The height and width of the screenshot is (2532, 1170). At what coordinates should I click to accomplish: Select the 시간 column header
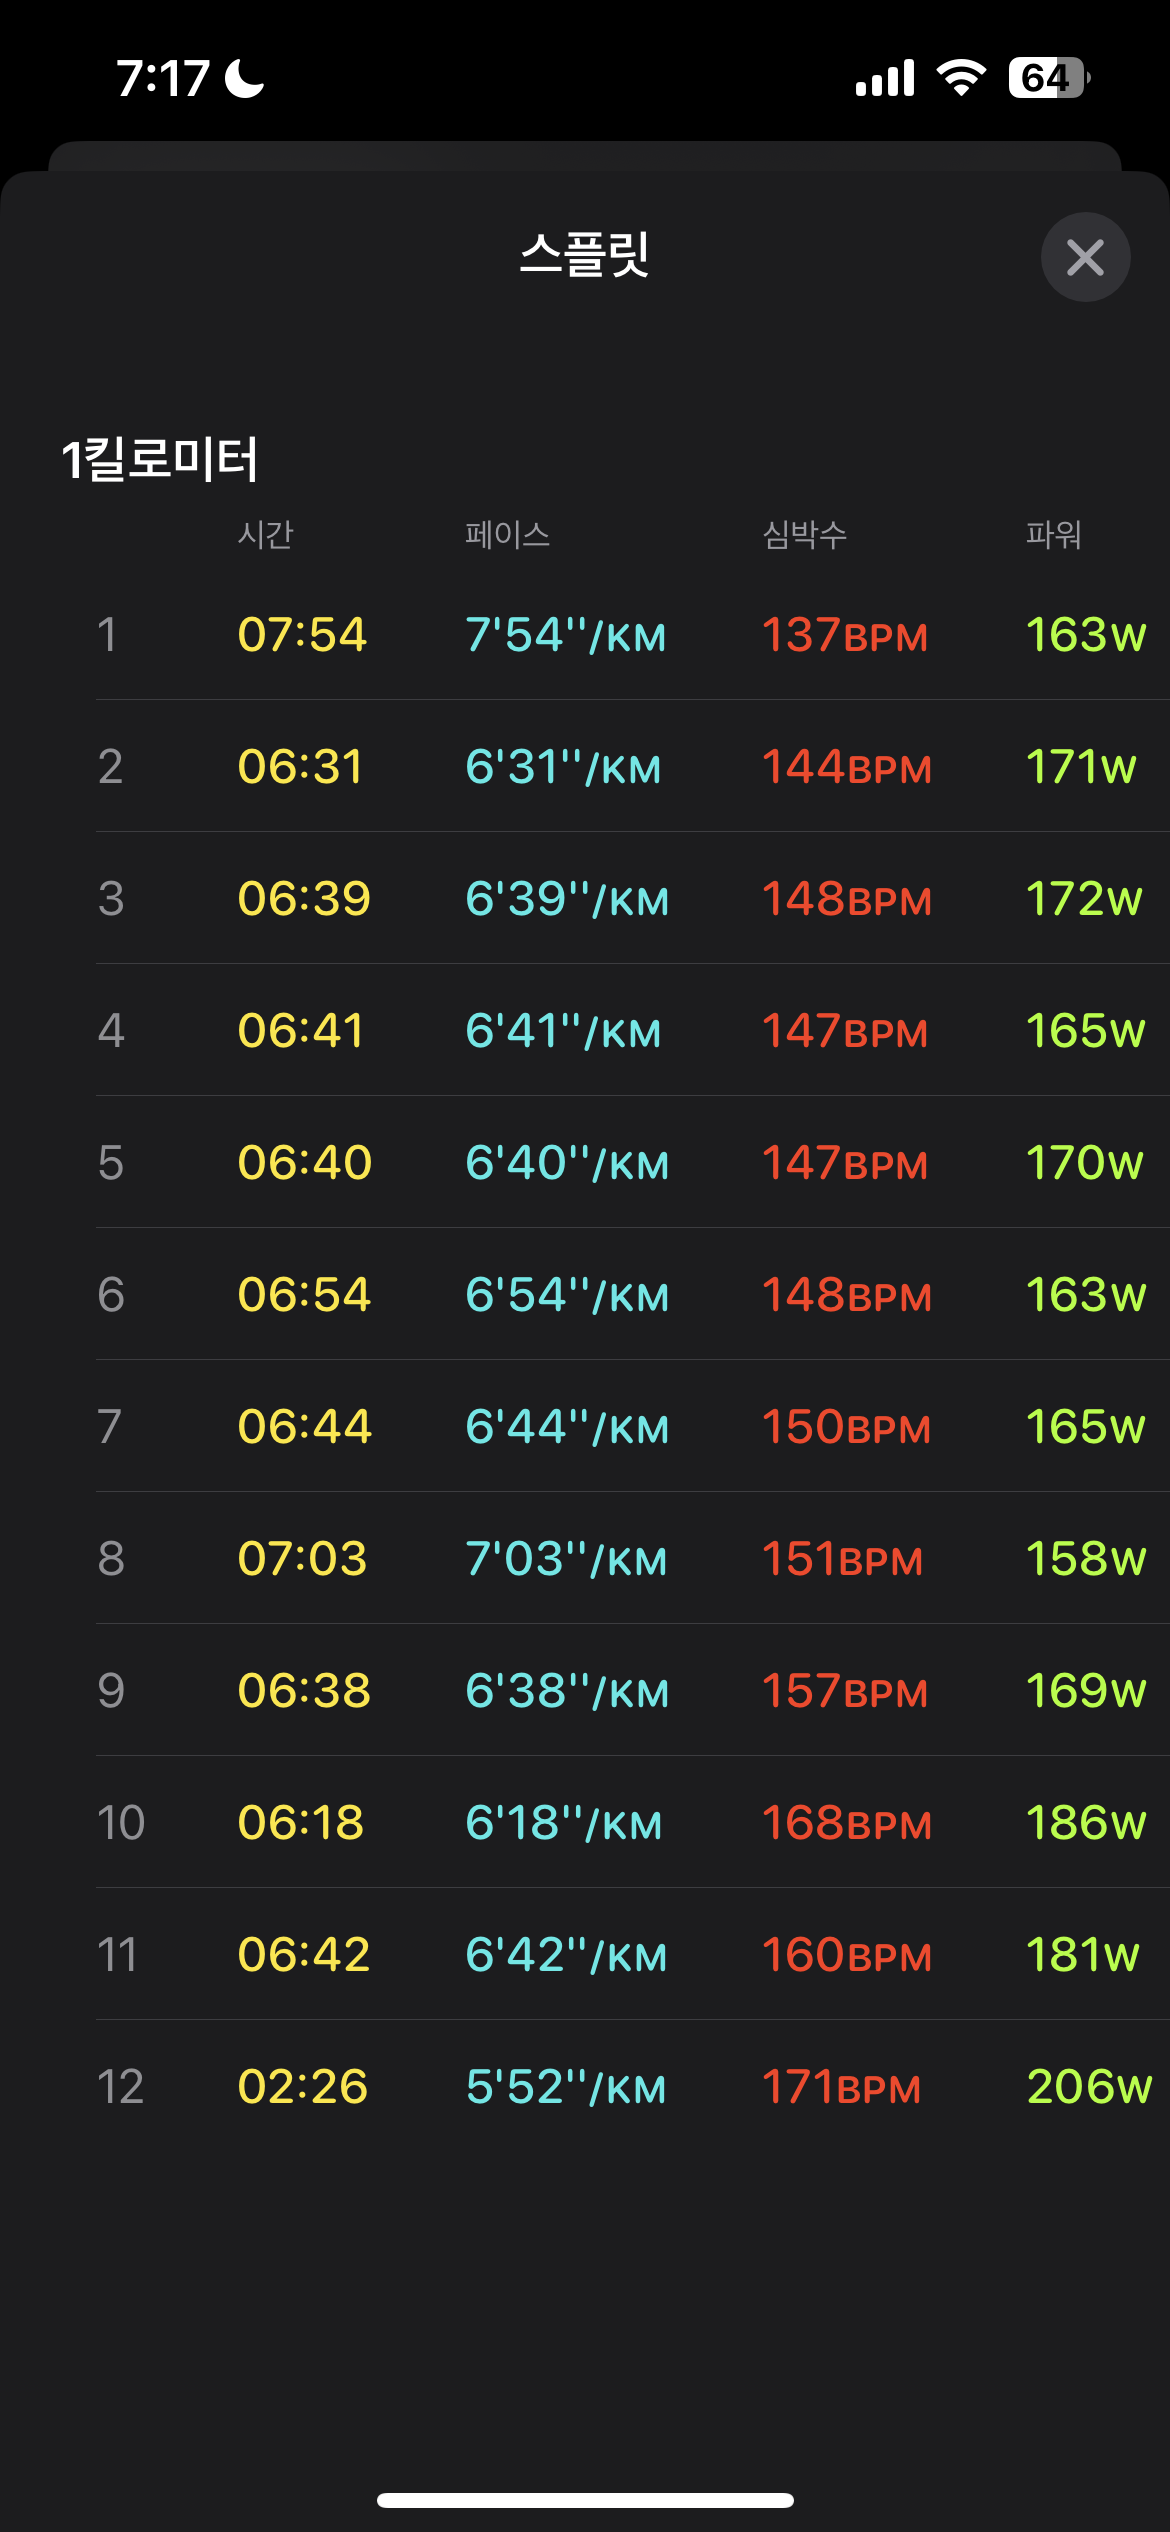[265, 534]
